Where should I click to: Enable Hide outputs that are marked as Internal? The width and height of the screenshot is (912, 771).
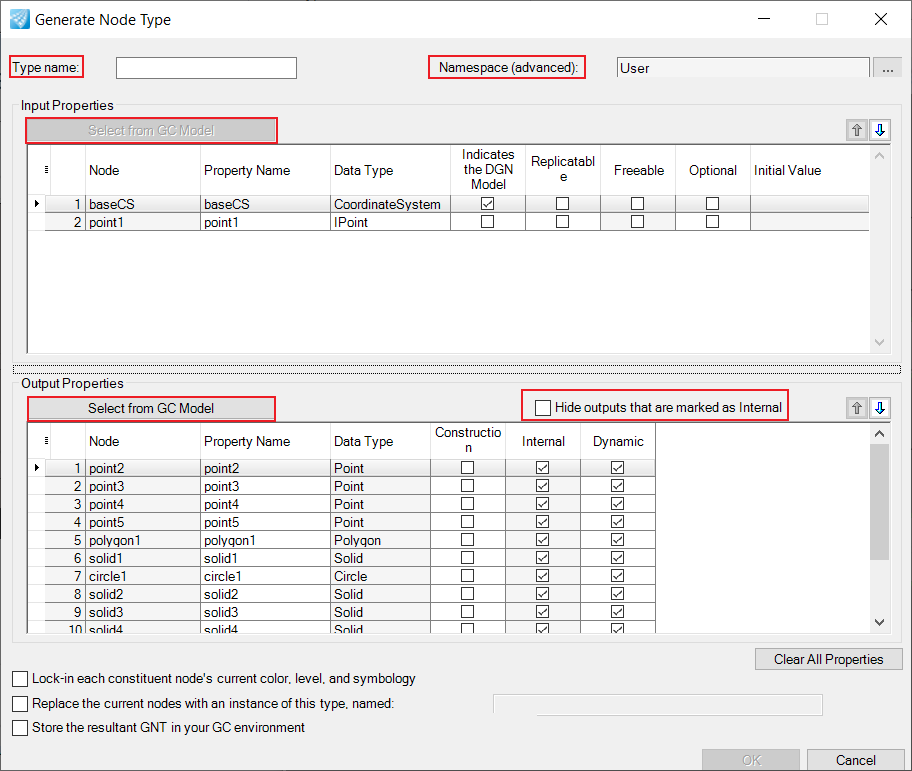pyautogui.click(x=543, y=407)
